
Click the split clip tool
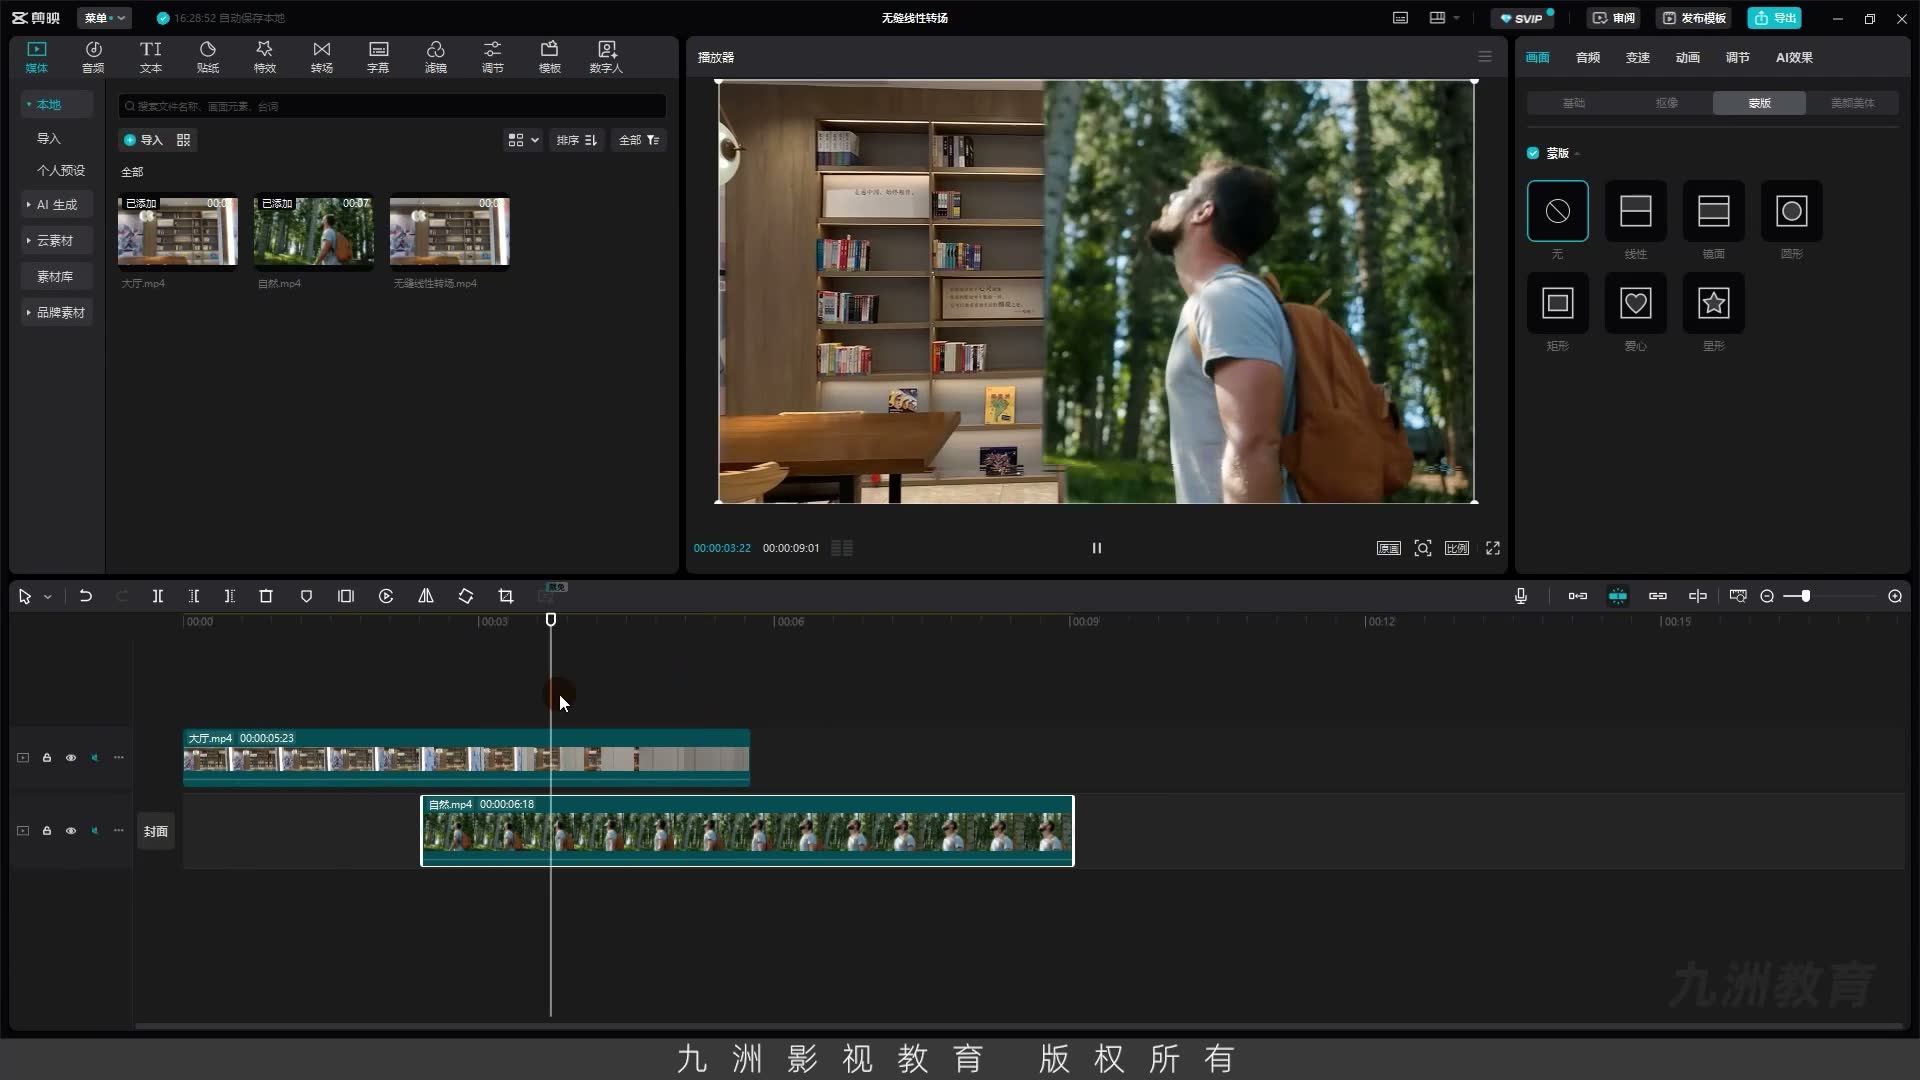coord(157,596)
